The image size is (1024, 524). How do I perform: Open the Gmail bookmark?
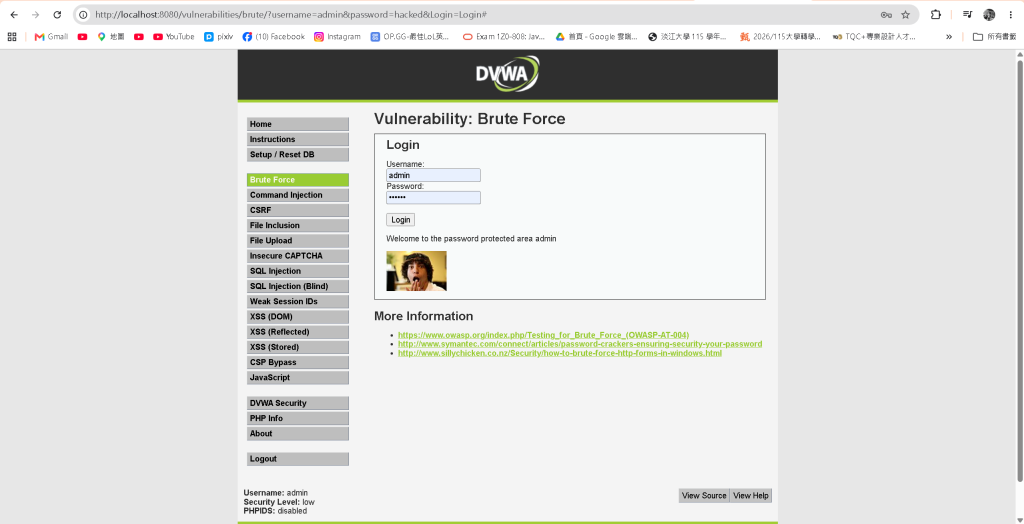[x=51, y=37]
